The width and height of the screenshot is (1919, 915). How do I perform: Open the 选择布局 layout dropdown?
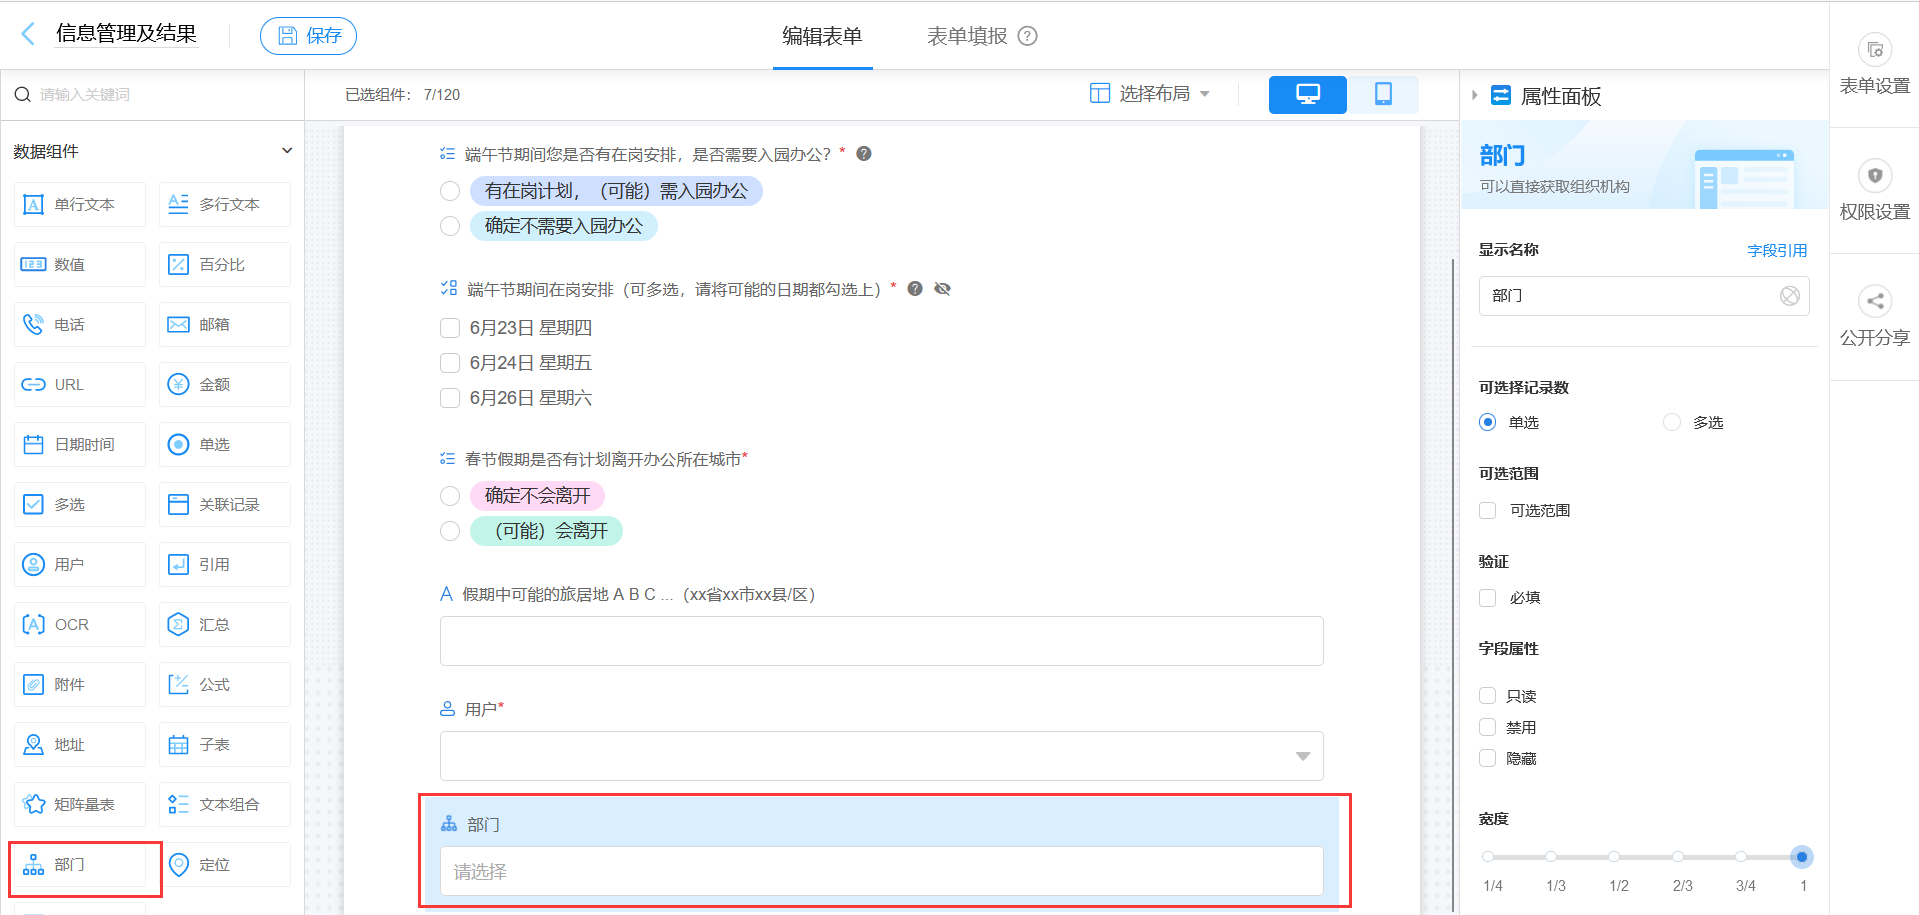(x=1150, y=93)
